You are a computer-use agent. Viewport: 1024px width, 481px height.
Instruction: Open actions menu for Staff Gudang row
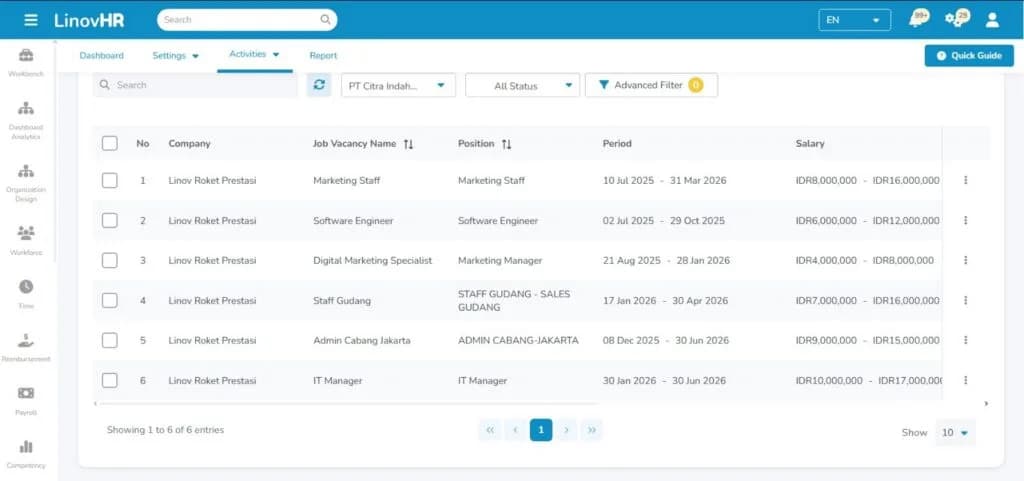click(965, 300)
